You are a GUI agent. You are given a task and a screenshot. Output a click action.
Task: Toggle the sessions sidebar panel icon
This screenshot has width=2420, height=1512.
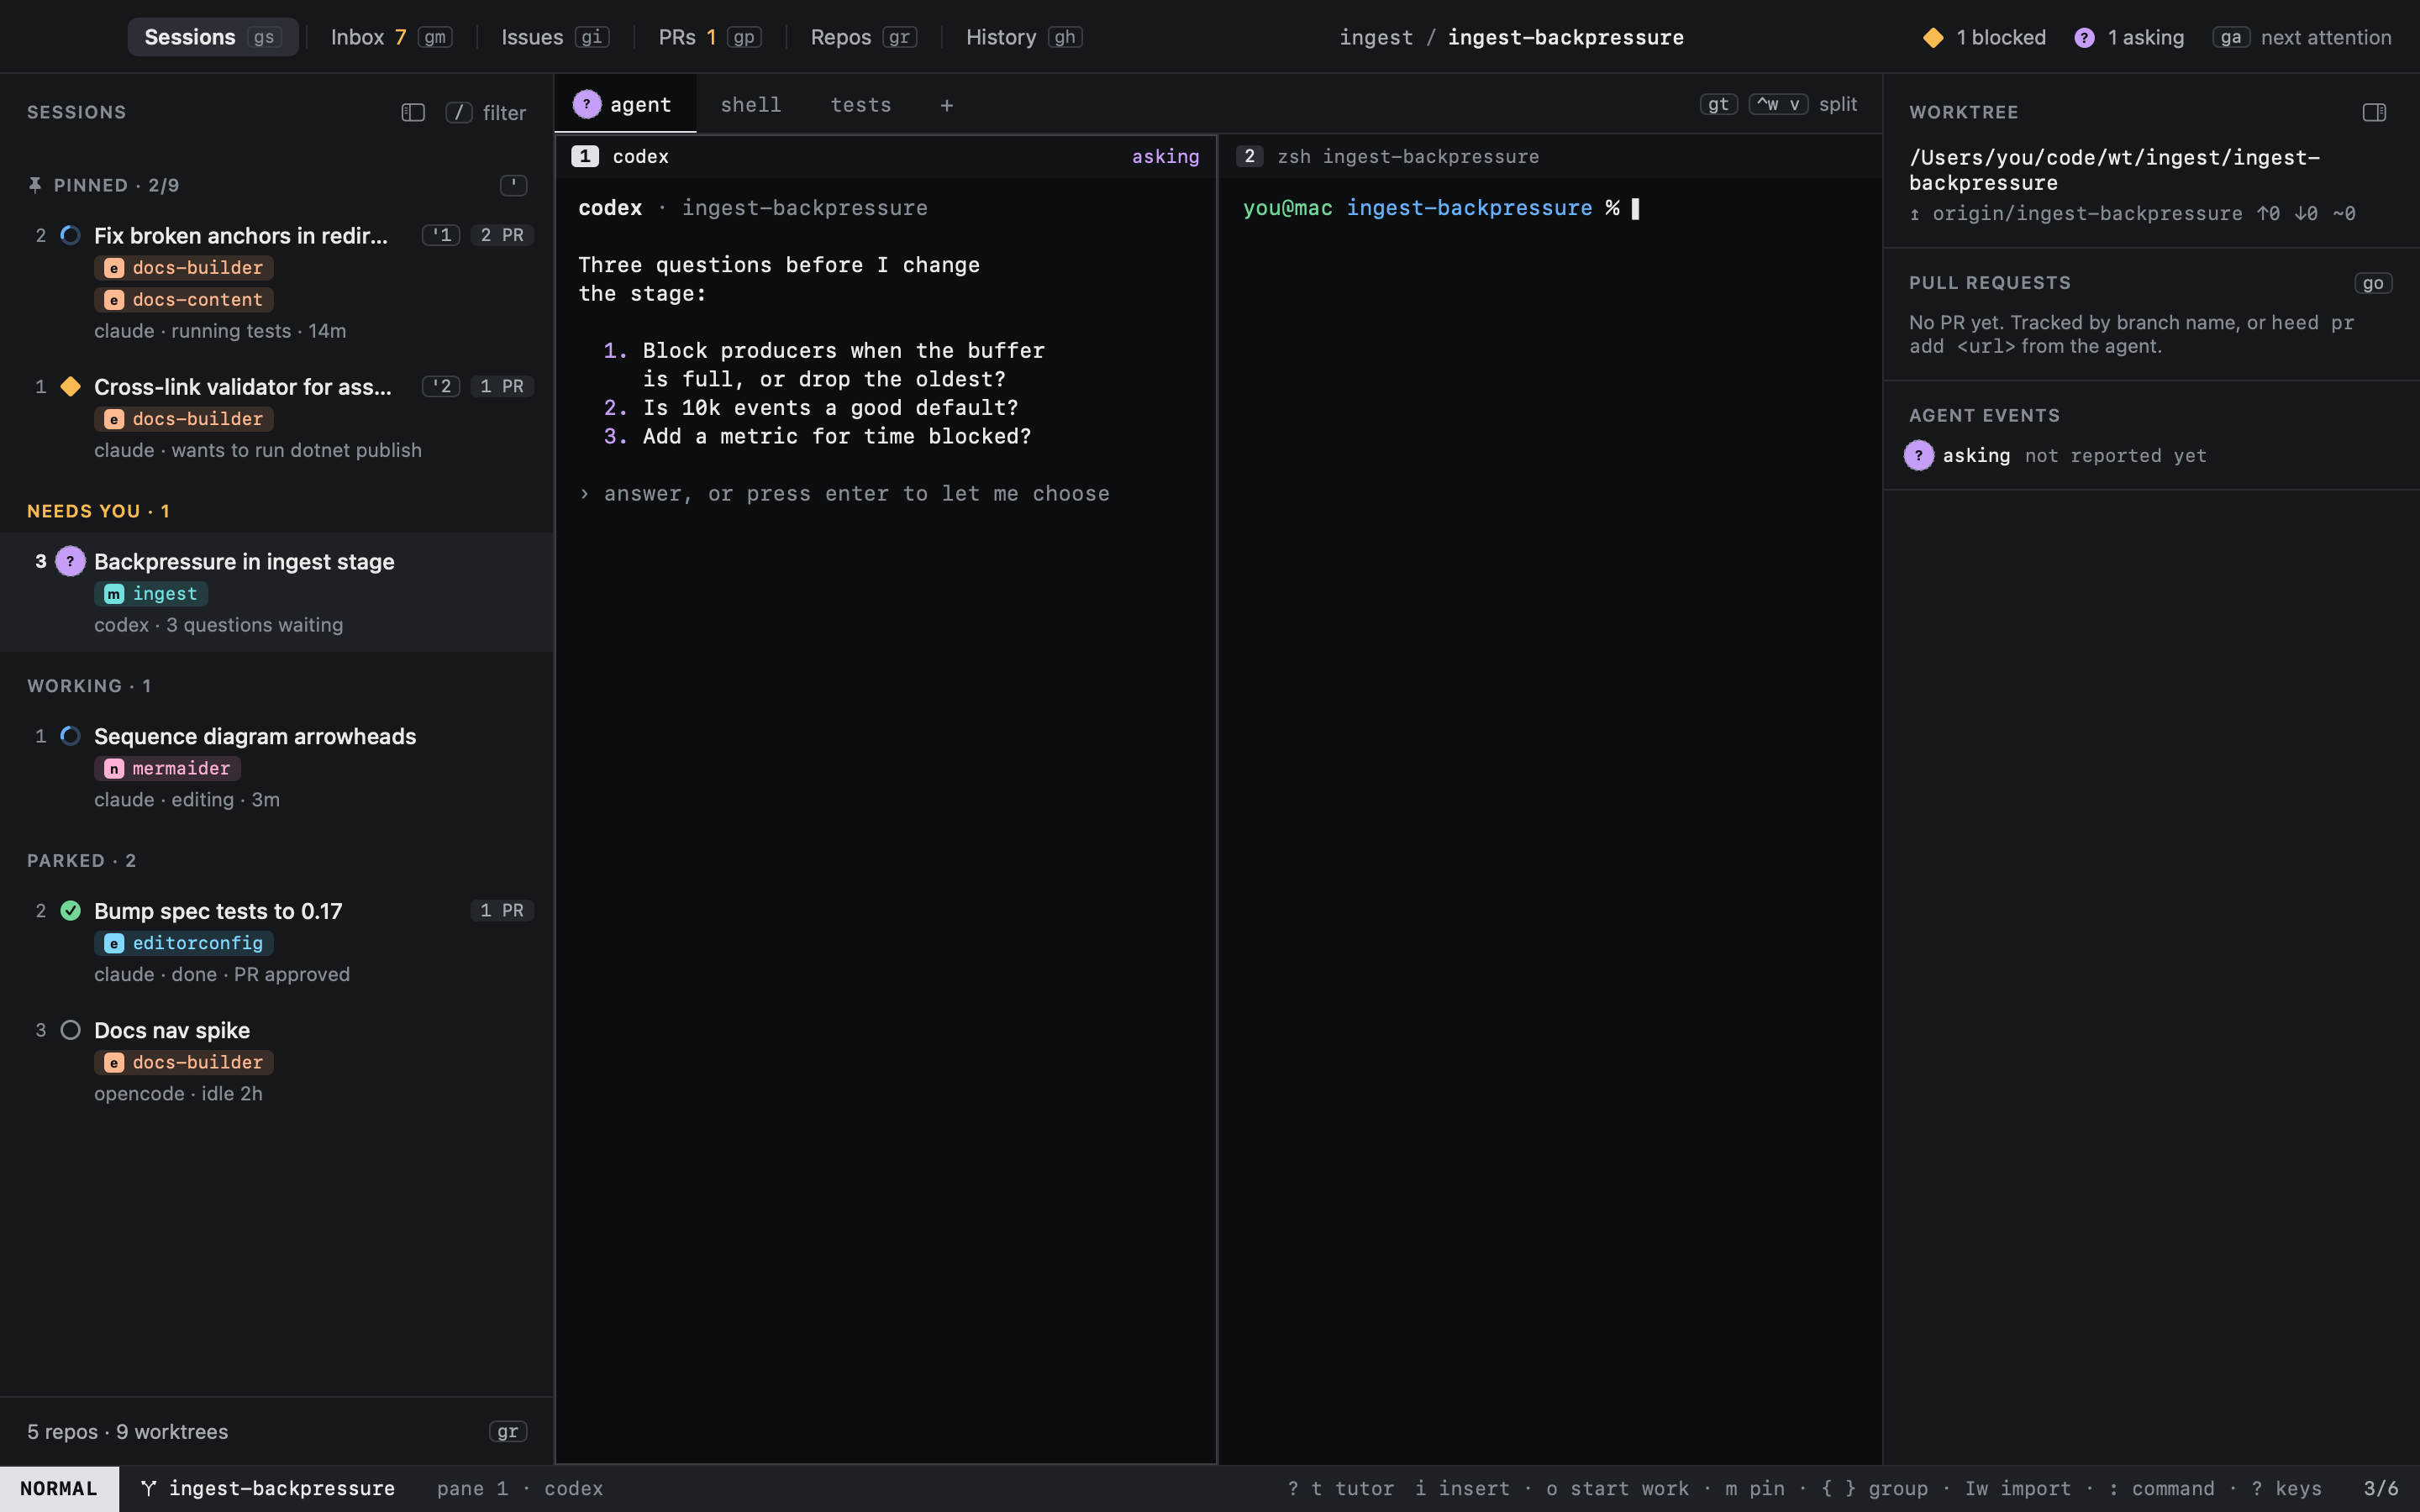(x=413, y=112)
